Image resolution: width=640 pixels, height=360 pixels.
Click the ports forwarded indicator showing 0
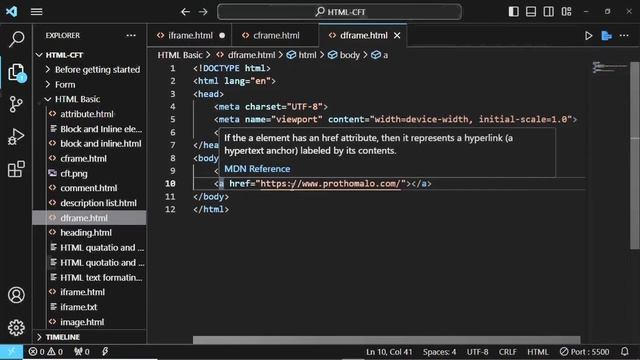point(82,352)
